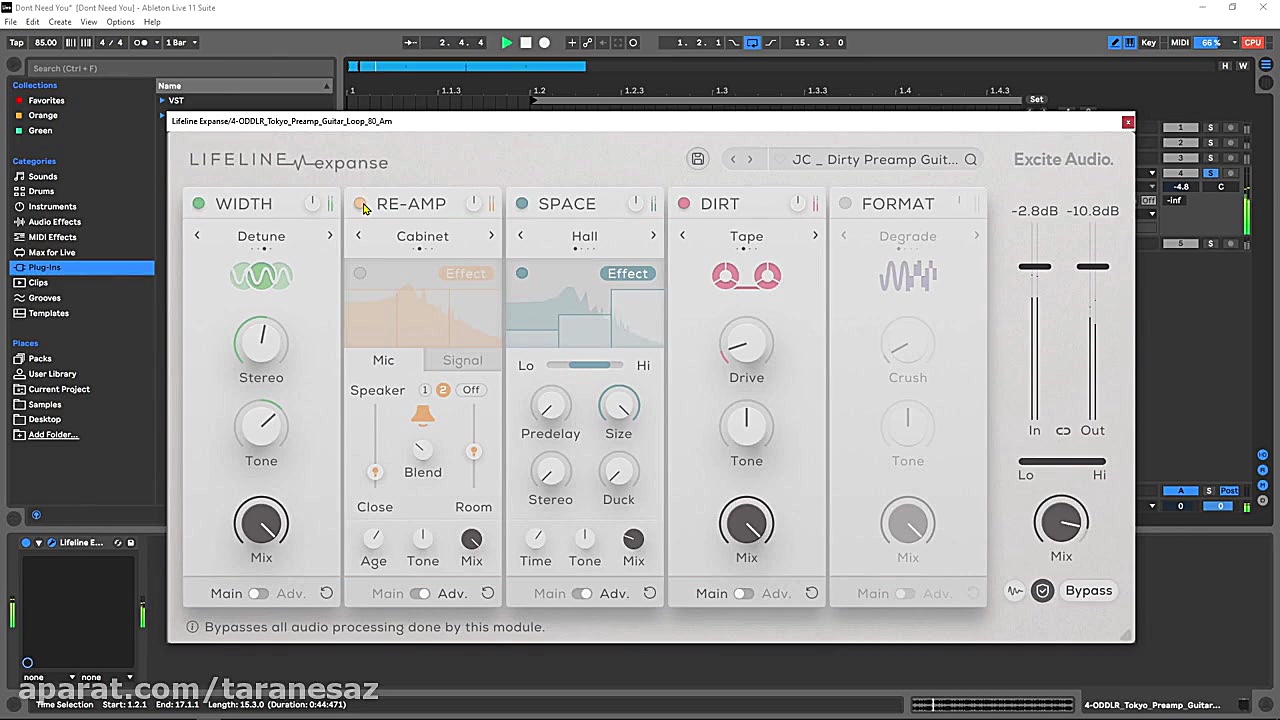Viewport: 1280px width, 720px height.
Task: Select next DIRT mode after Tape
Action: (815, 236)
